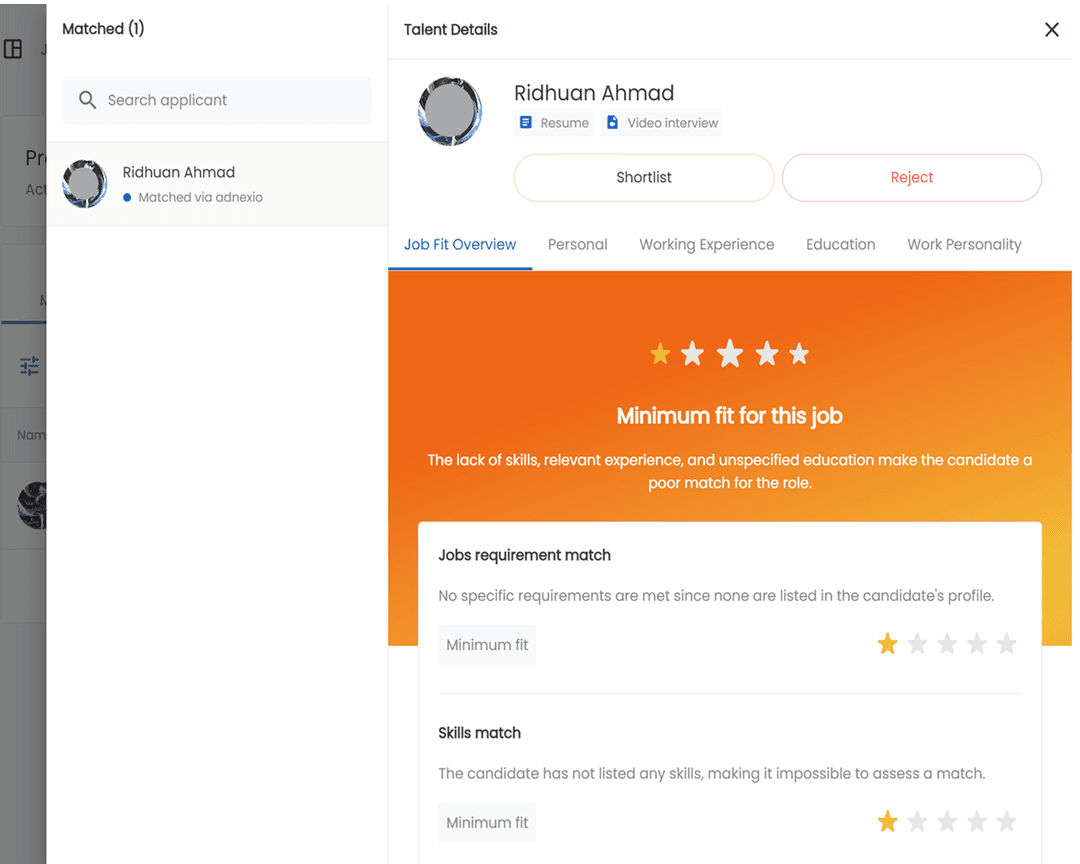
Task: Select the Education tab
Action: pyautogui.click(x=840, y=244)
